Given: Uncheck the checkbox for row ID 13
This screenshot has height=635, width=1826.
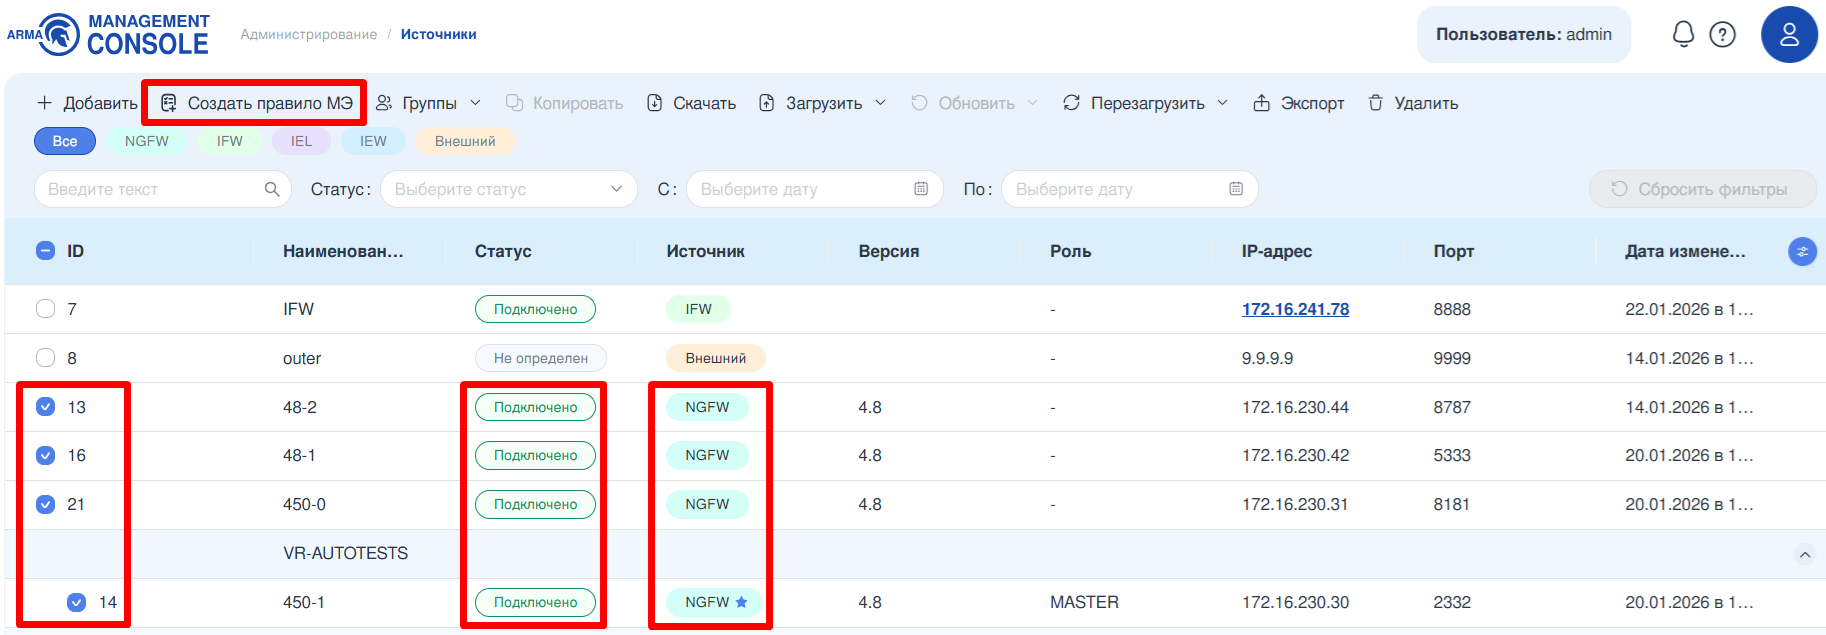Looking at the screenshot, I should pyautogui.click(x=45, y=407).
